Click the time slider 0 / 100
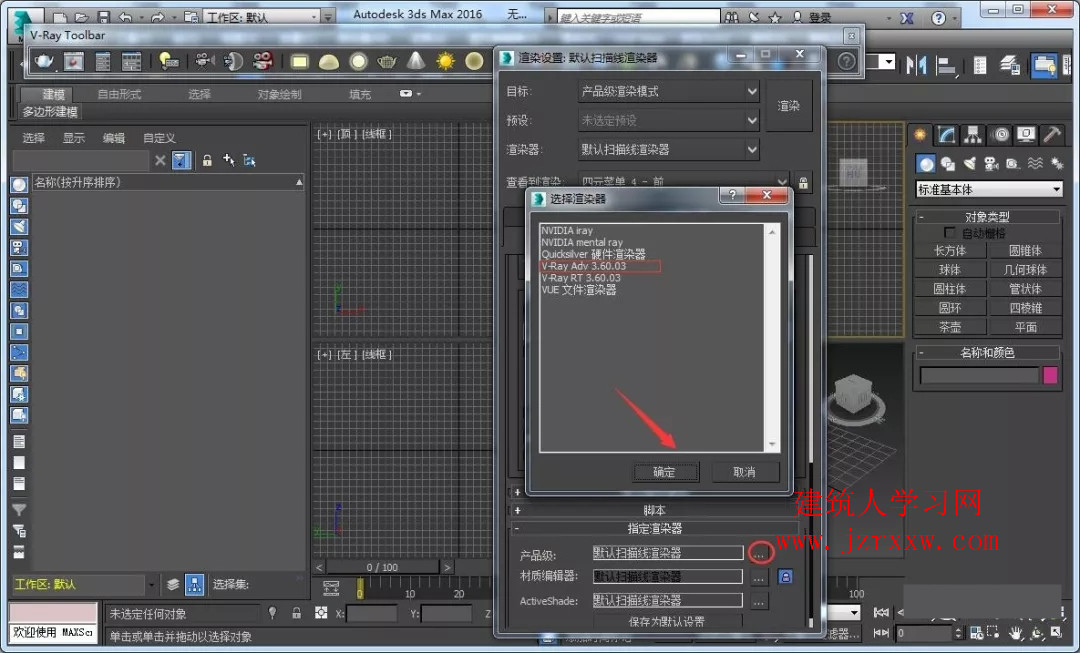The image size is (1080, 653). coord(382,567)
